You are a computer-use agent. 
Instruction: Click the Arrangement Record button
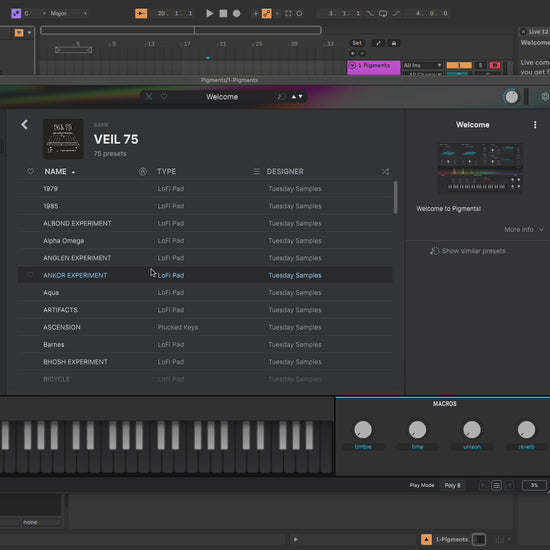[236, 13]
